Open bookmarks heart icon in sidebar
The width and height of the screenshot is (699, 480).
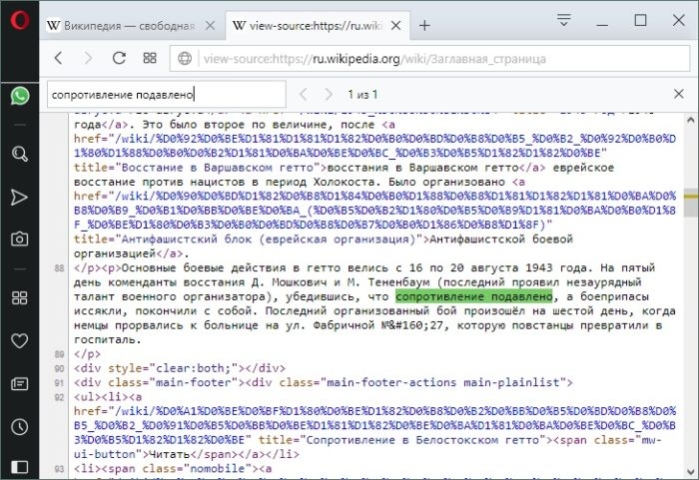pos(20,341)
